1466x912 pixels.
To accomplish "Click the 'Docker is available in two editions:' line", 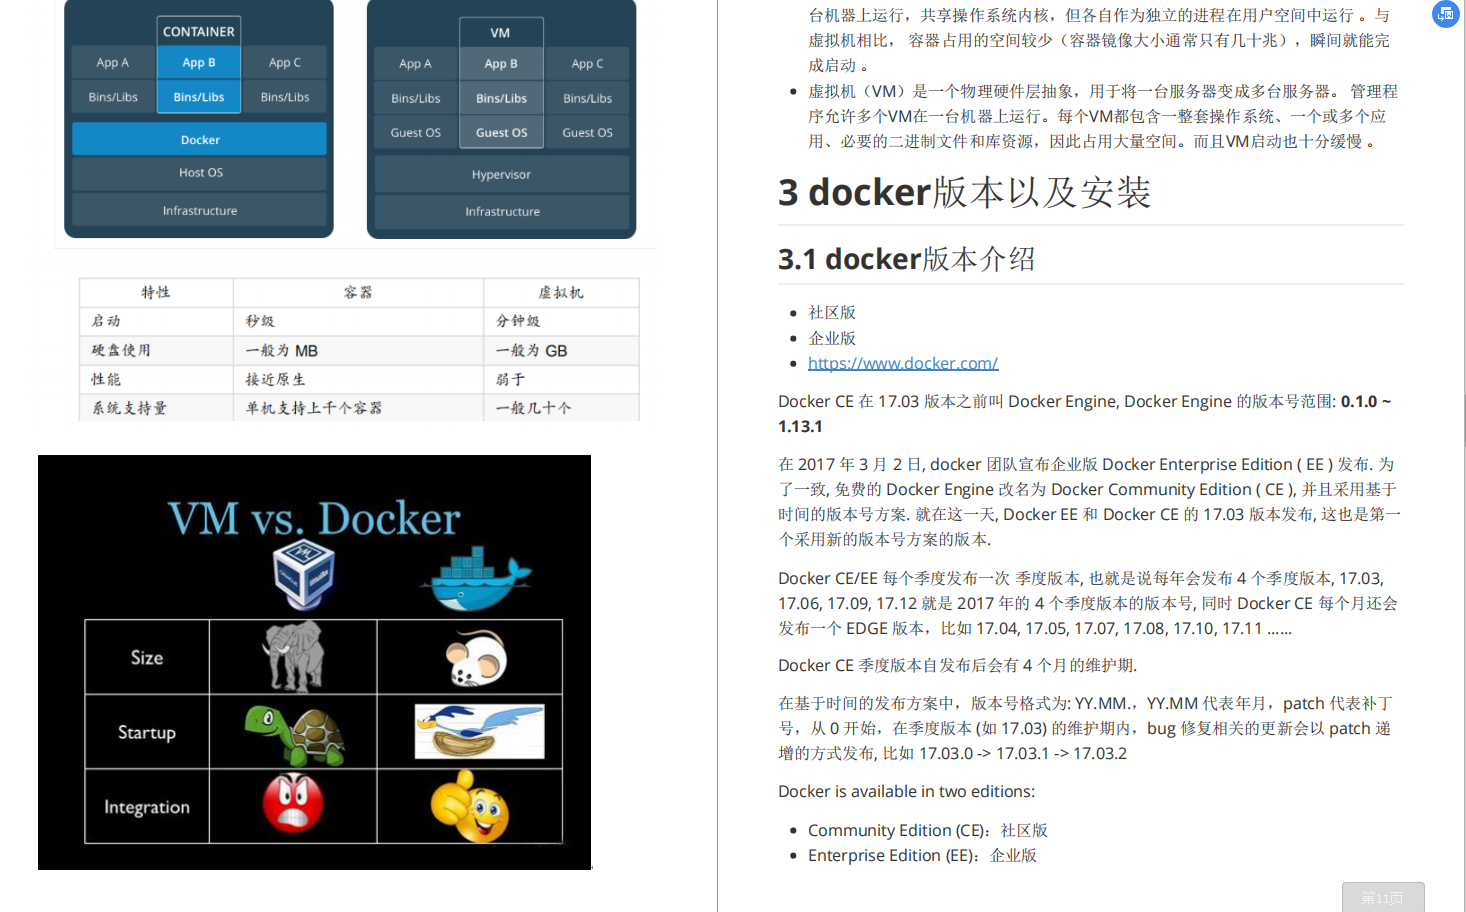I will (x=906, y=791).
